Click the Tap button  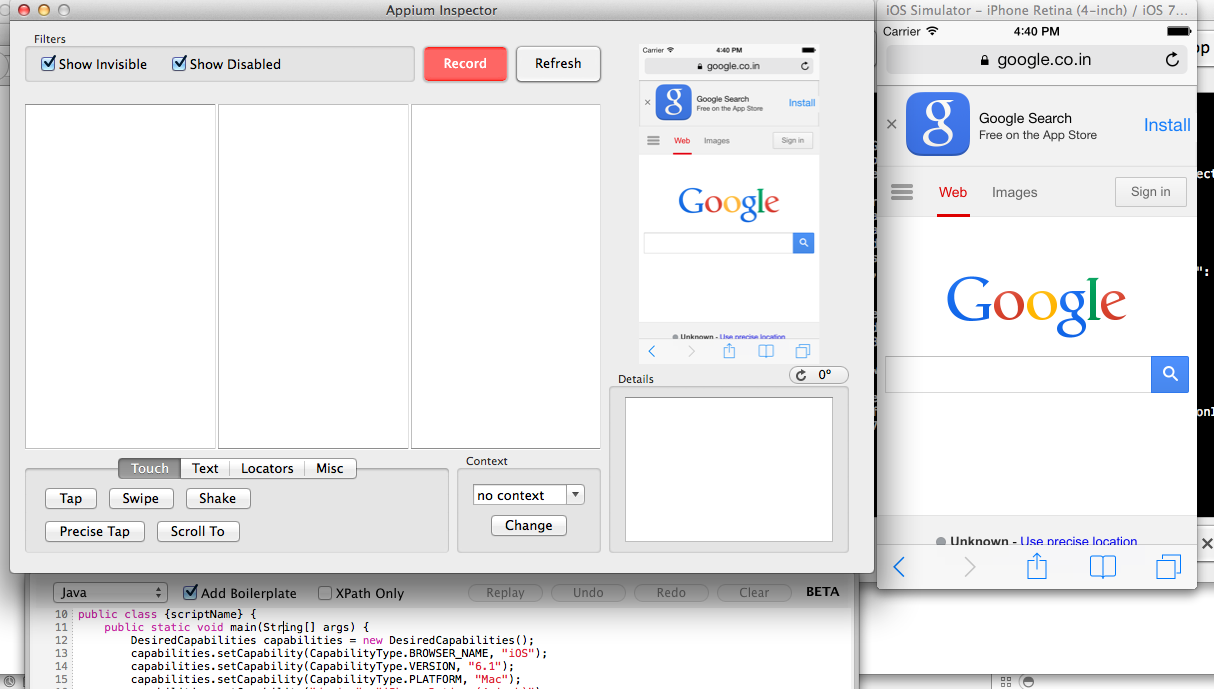tap(71, 498)
